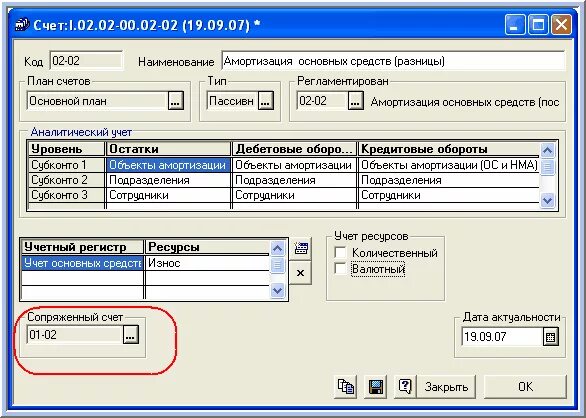The width and height of the screenshot is (586, 418).
Task: Select the Износ resource cell
Action: tap(207, 263)
